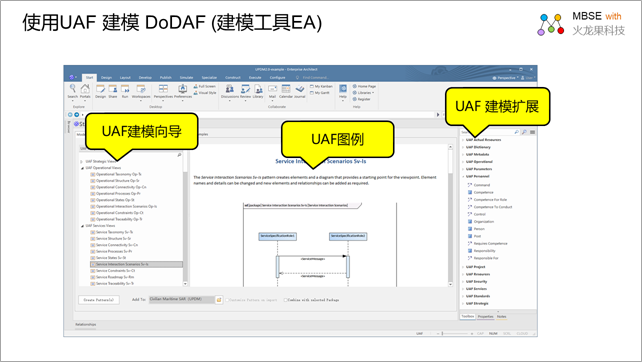Image resolution: width=642 pixels, height=362 pixels.
Task: Check Combine with selected Package option
Action: (x=285, y=300)
